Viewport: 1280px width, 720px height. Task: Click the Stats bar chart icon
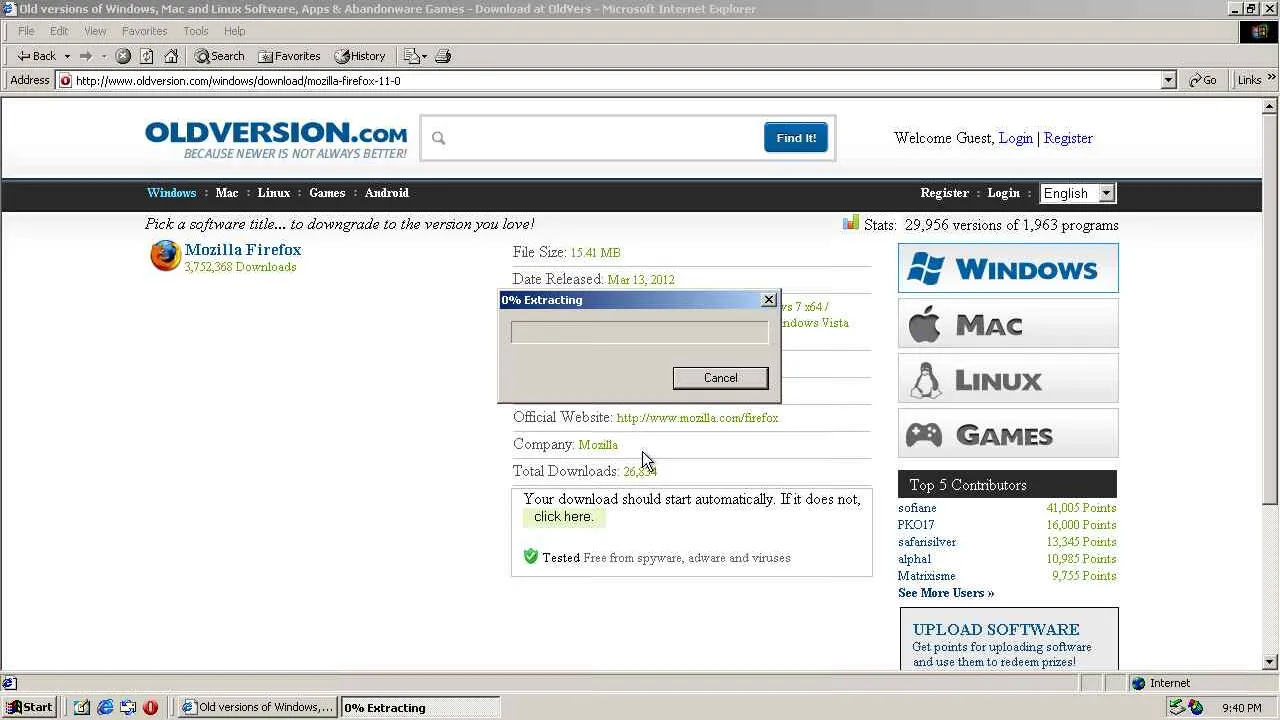click(x=851, y=223)
